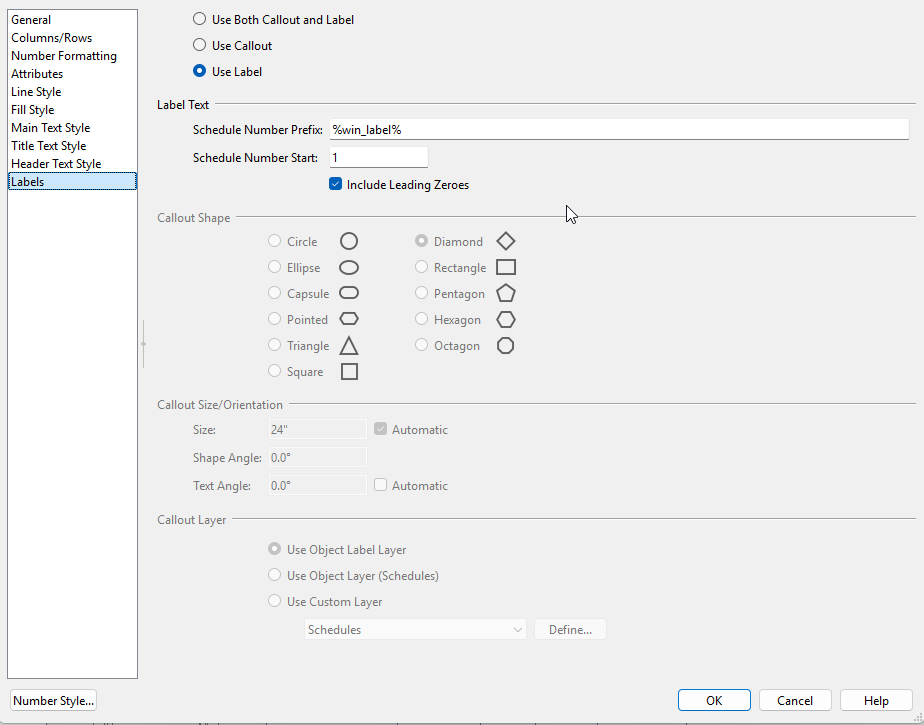Image resolution: width=924 pixels, height=725 pixels.
Task: Uncheck Include Leading Zeroes
Action: pyautogui.click(x=336, y=185)
